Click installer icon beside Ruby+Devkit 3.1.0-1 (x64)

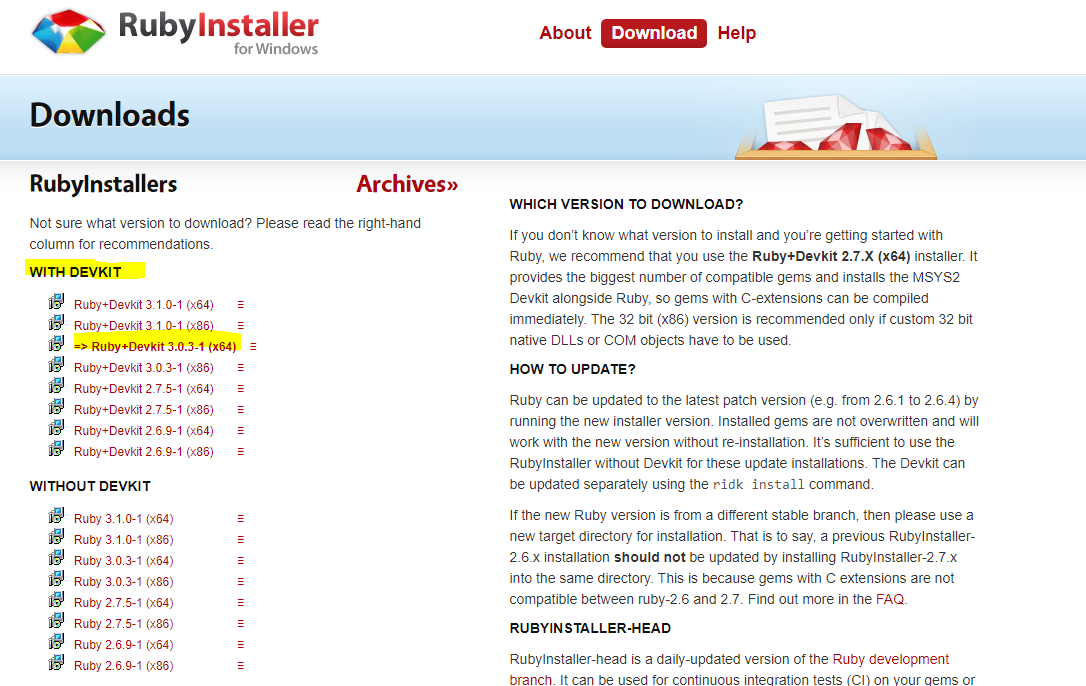pyautogui.click(x=56, y=302)
